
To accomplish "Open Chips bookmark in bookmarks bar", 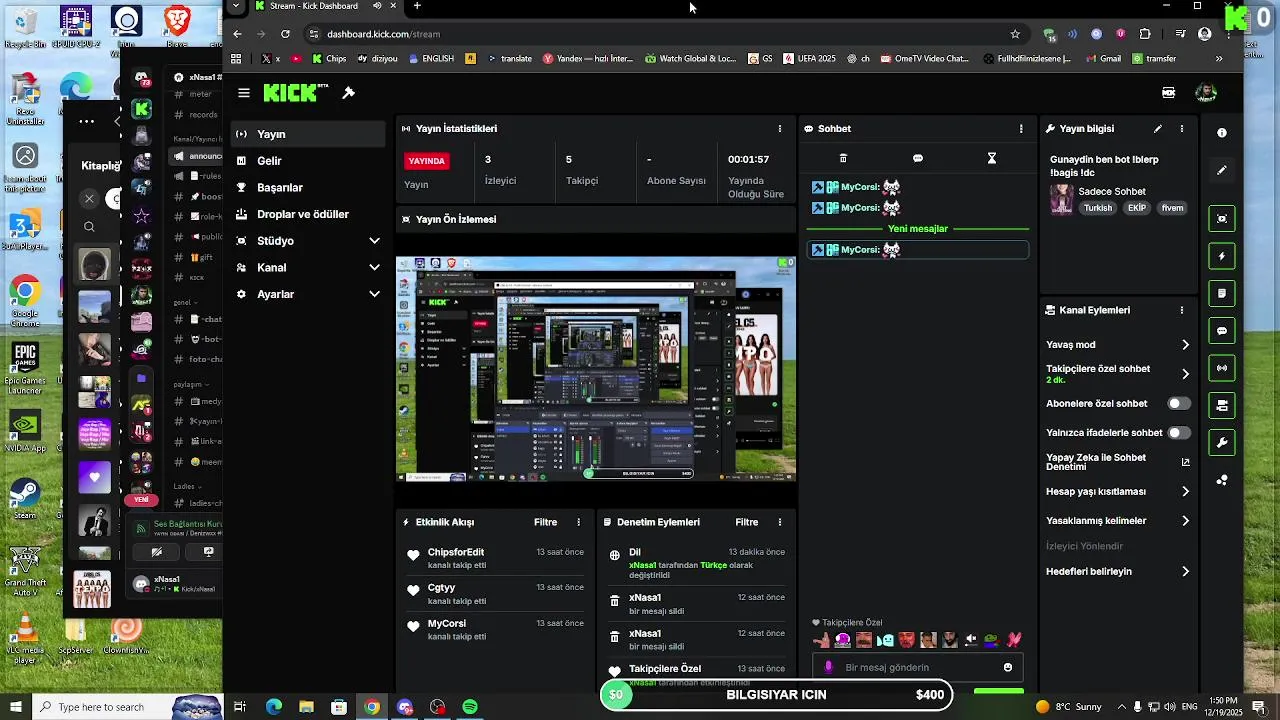I will [329, 59].
